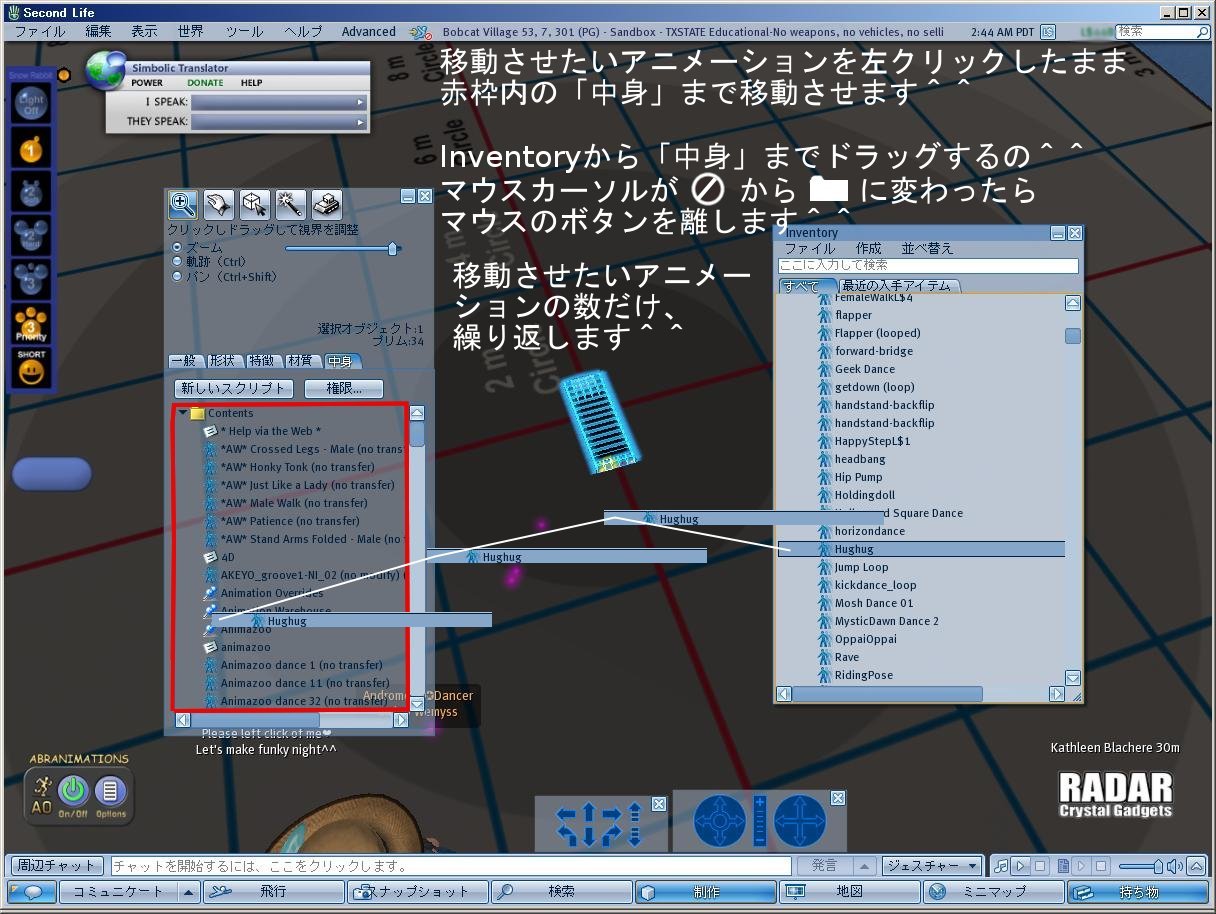
Task: Click the 新しいスクリプト button
Action: [234, 388]
